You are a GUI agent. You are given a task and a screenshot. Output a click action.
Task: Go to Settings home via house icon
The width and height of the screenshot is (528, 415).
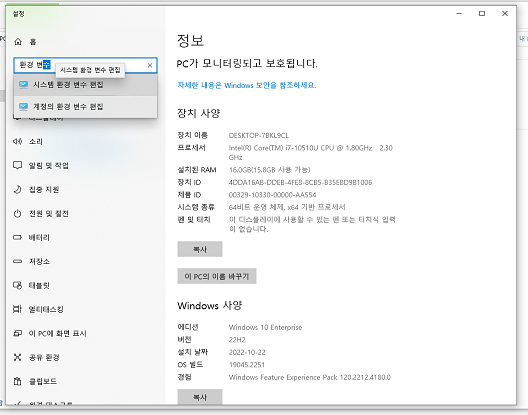tap(18, 42)
